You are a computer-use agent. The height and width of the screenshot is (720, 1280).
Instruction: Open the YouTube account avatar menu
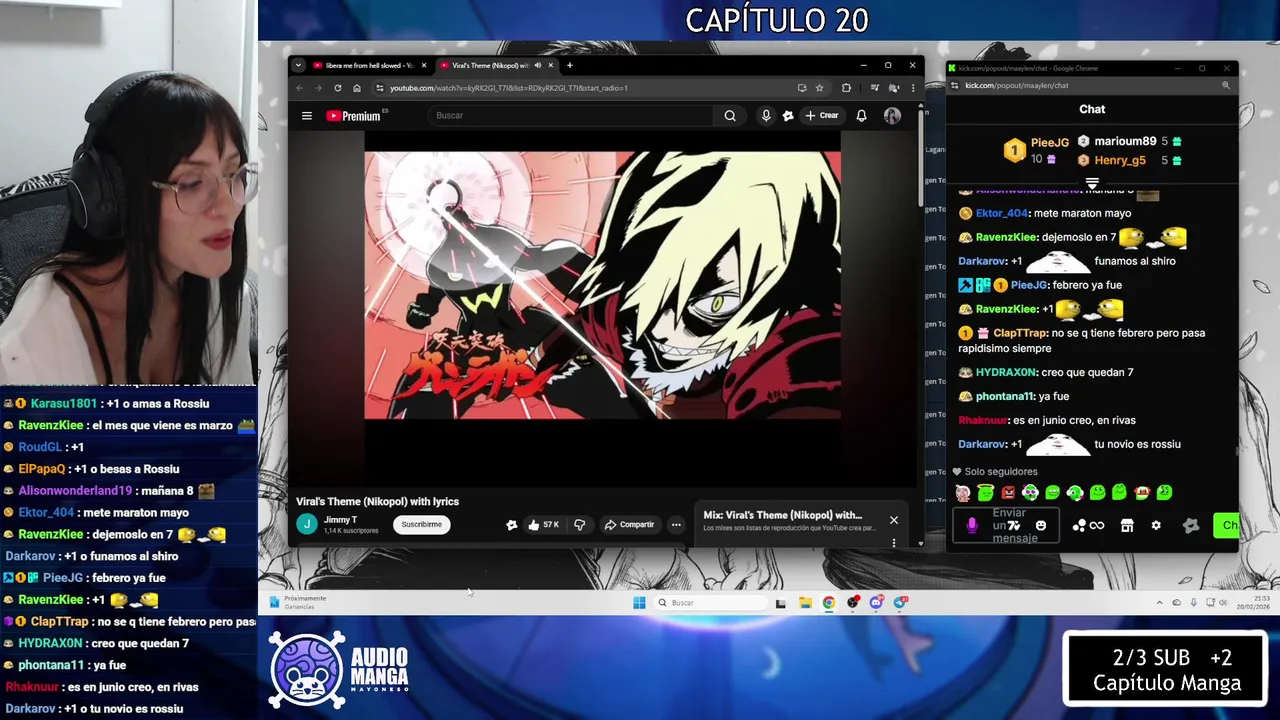(x=892, y=116)
